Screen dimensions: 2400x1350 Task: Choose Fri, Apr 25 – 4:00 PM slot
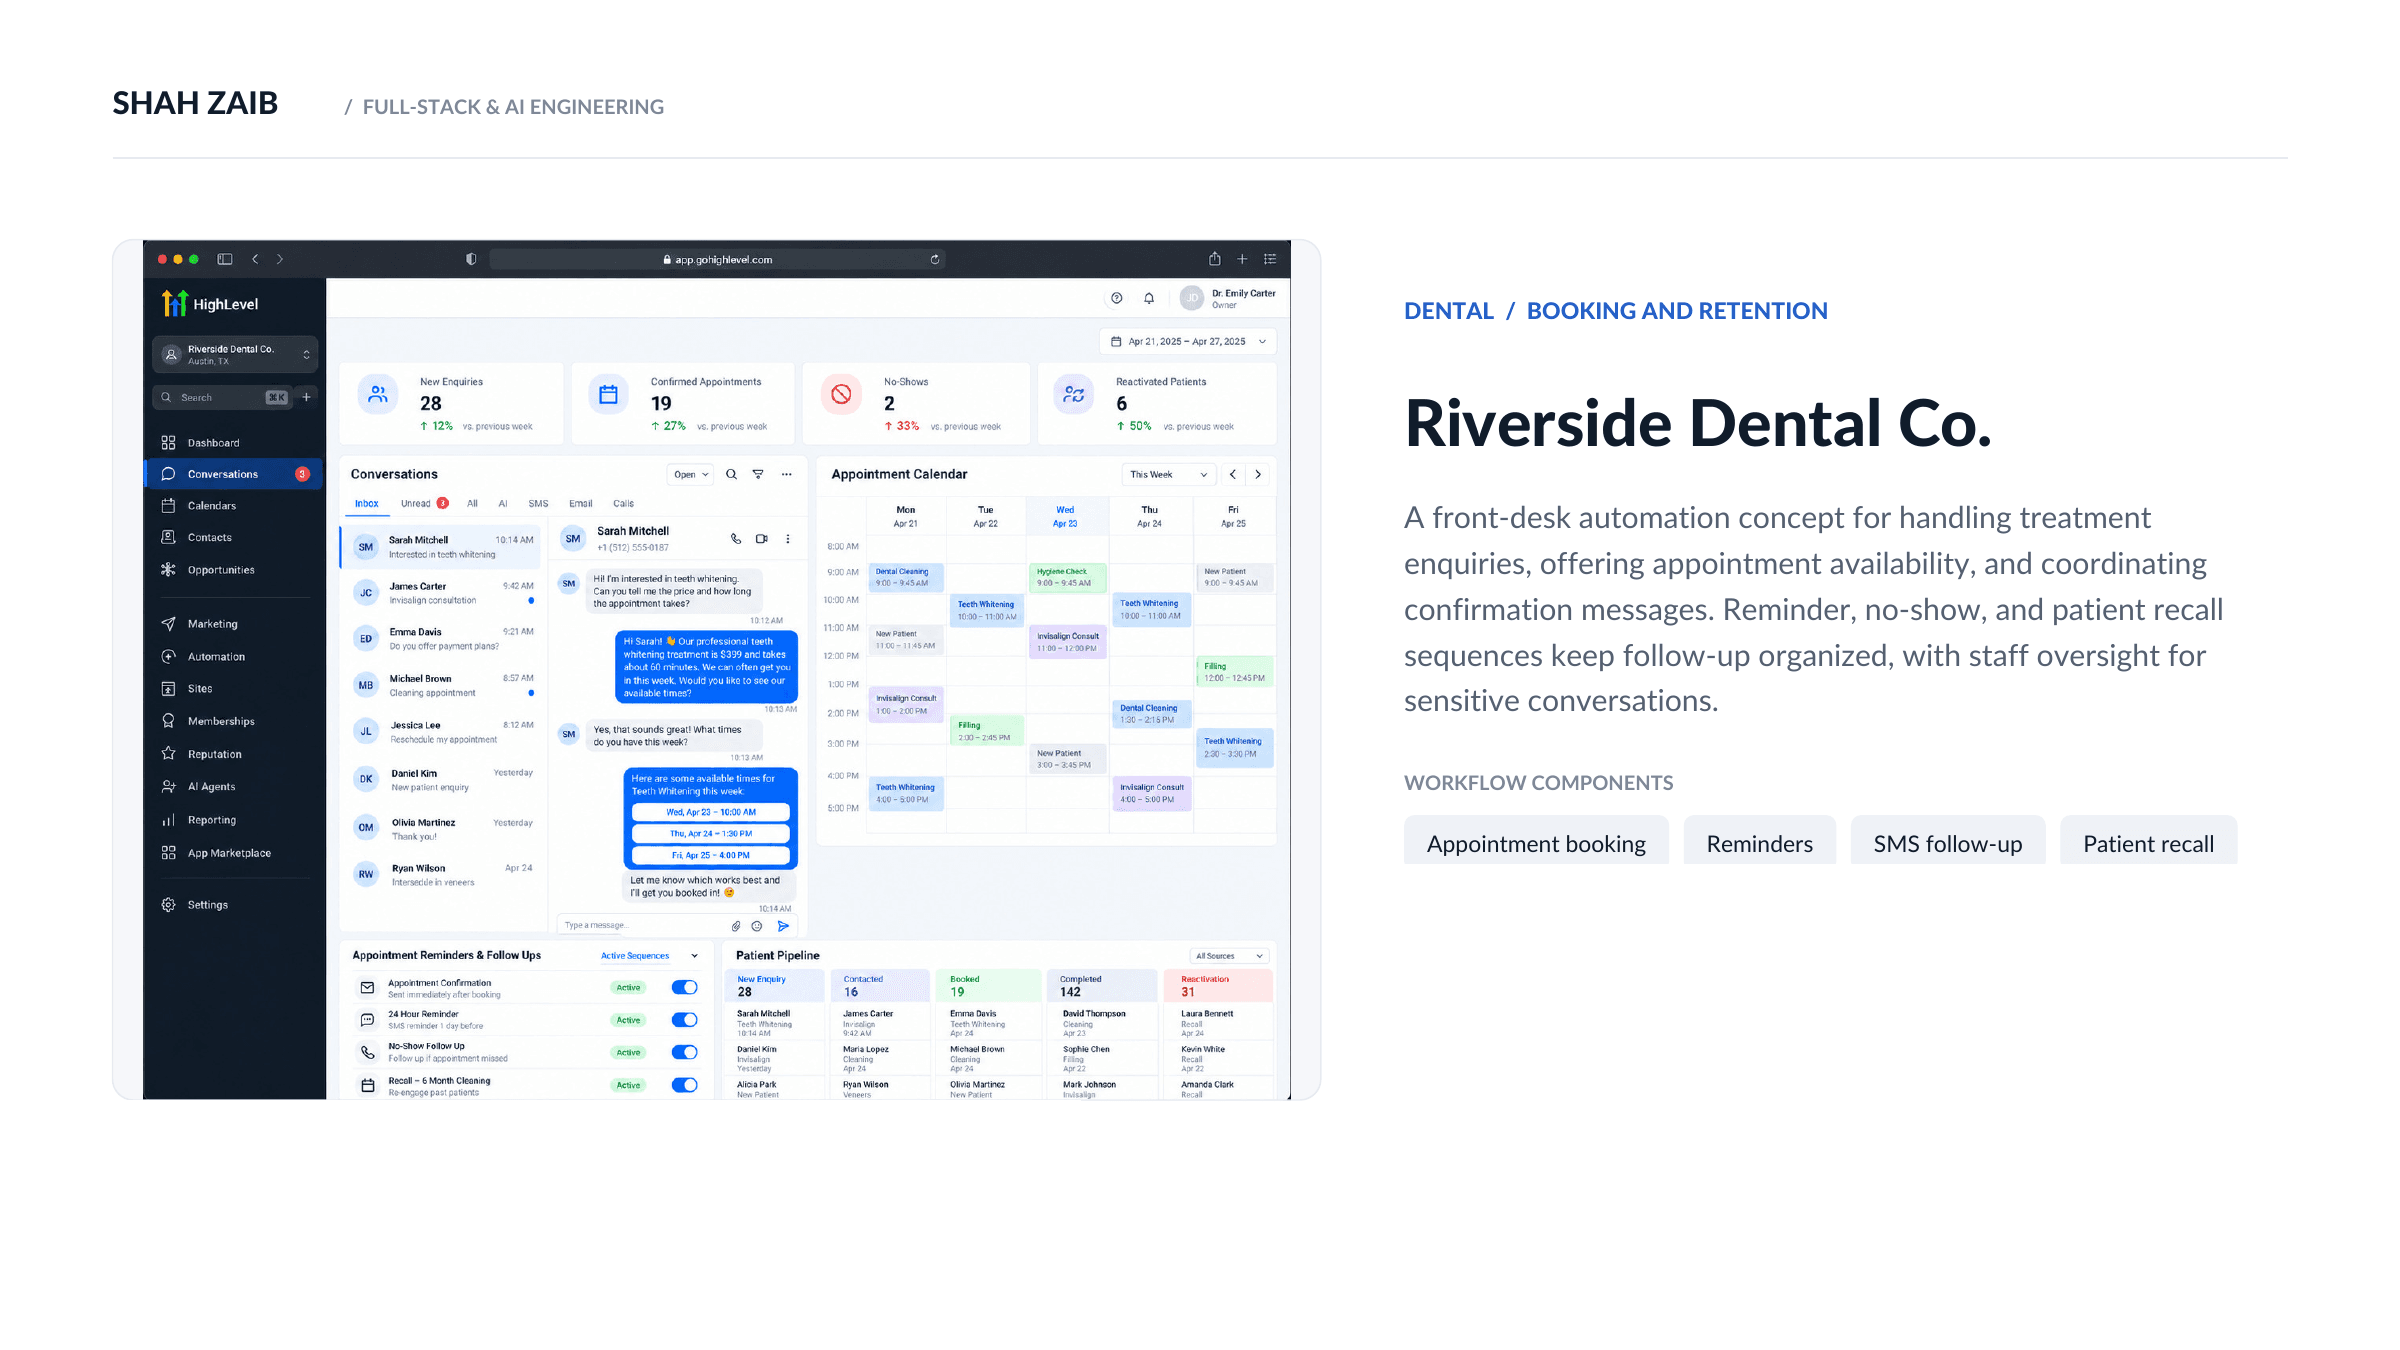coord(711,855)
